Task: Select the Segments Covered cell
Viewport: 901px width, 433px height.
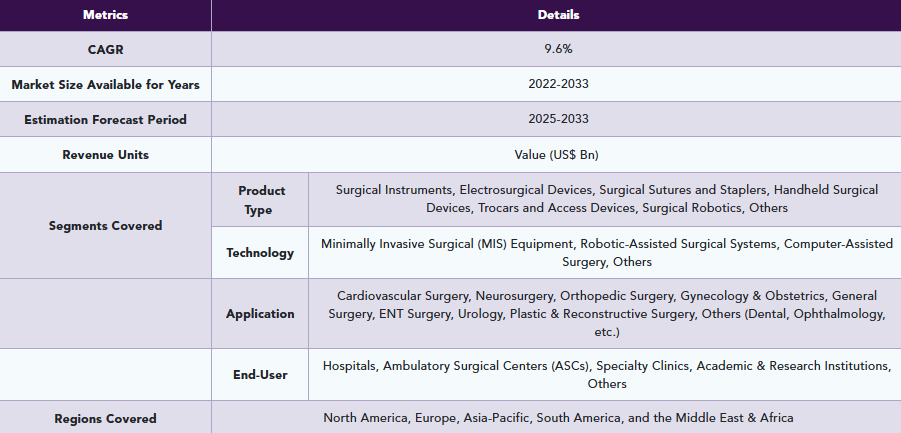Action: tap(105, 225)
